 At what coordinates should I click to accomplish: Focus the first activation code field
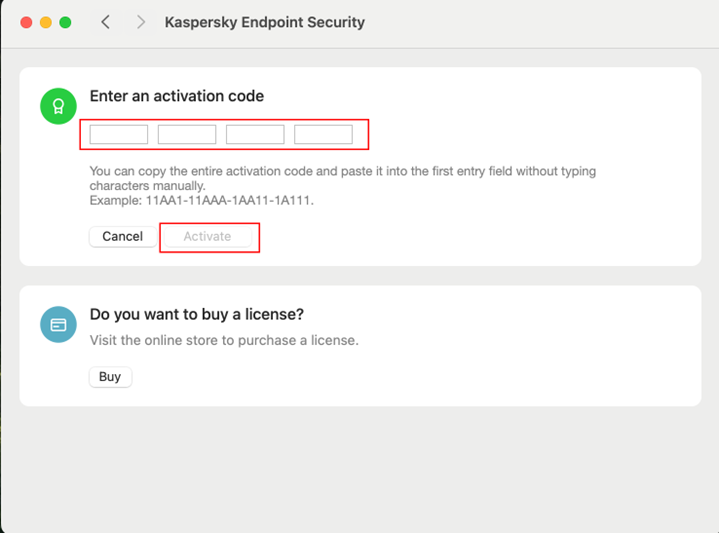pyautogui.click(x=119, y=134)
